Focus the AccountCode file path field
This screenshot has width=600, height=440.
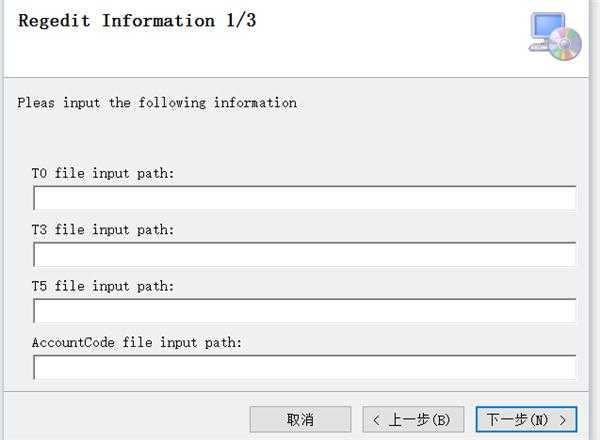click(304, 367)
